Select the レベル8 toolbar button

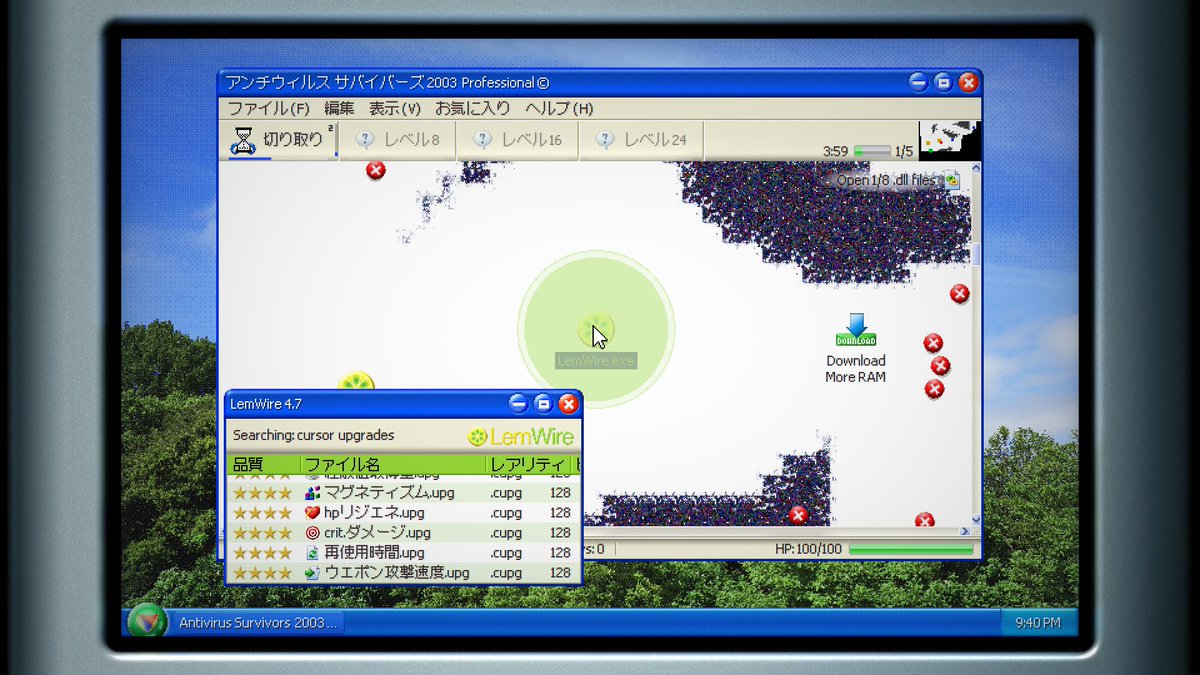tap(397, 140)
